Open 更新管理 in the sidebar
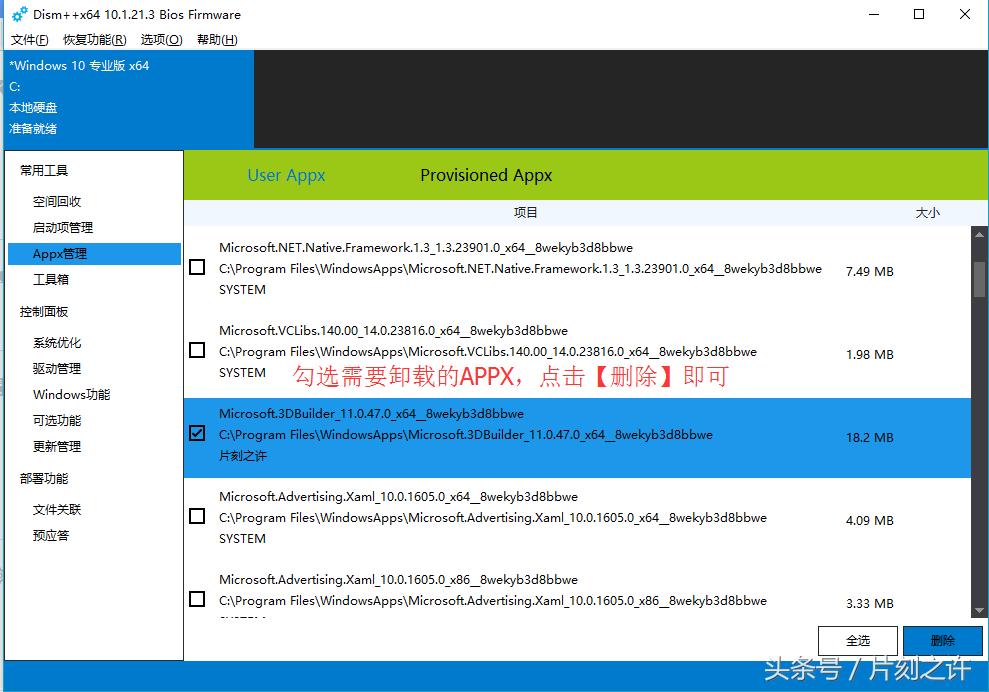Screen dimensions: 989x692 [57, 446]
